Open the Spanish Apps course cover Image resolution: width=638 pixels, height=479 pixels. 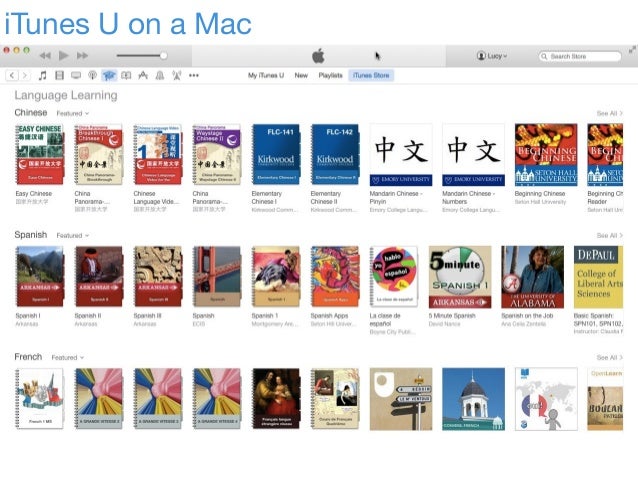tap(334, 276)
